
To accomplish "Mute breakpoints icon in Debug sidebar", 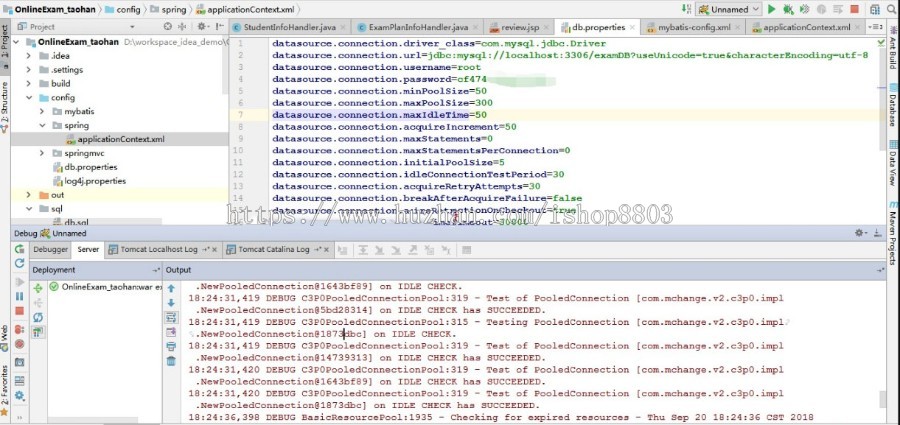I will pos(20,344).
